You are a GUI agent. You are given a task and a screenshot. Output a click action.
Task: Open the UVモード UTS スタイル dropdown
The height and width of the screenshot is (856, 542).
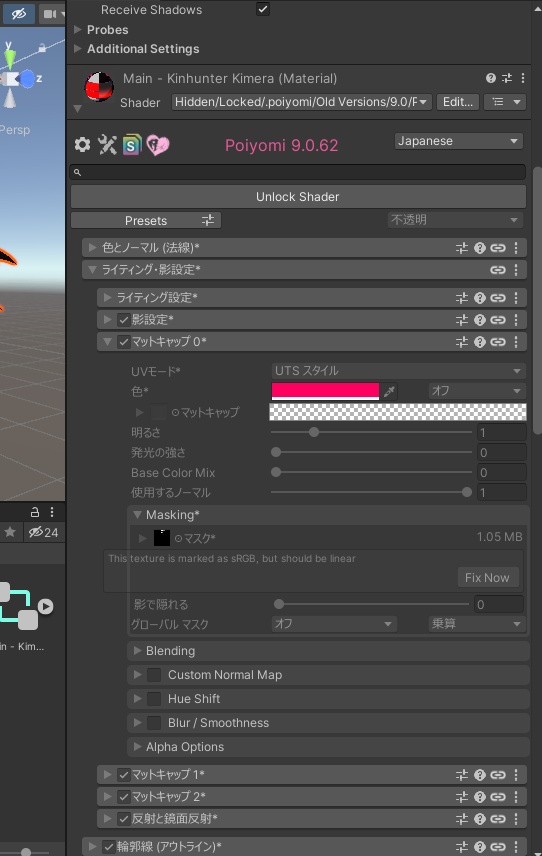click(x=398, y=371)
